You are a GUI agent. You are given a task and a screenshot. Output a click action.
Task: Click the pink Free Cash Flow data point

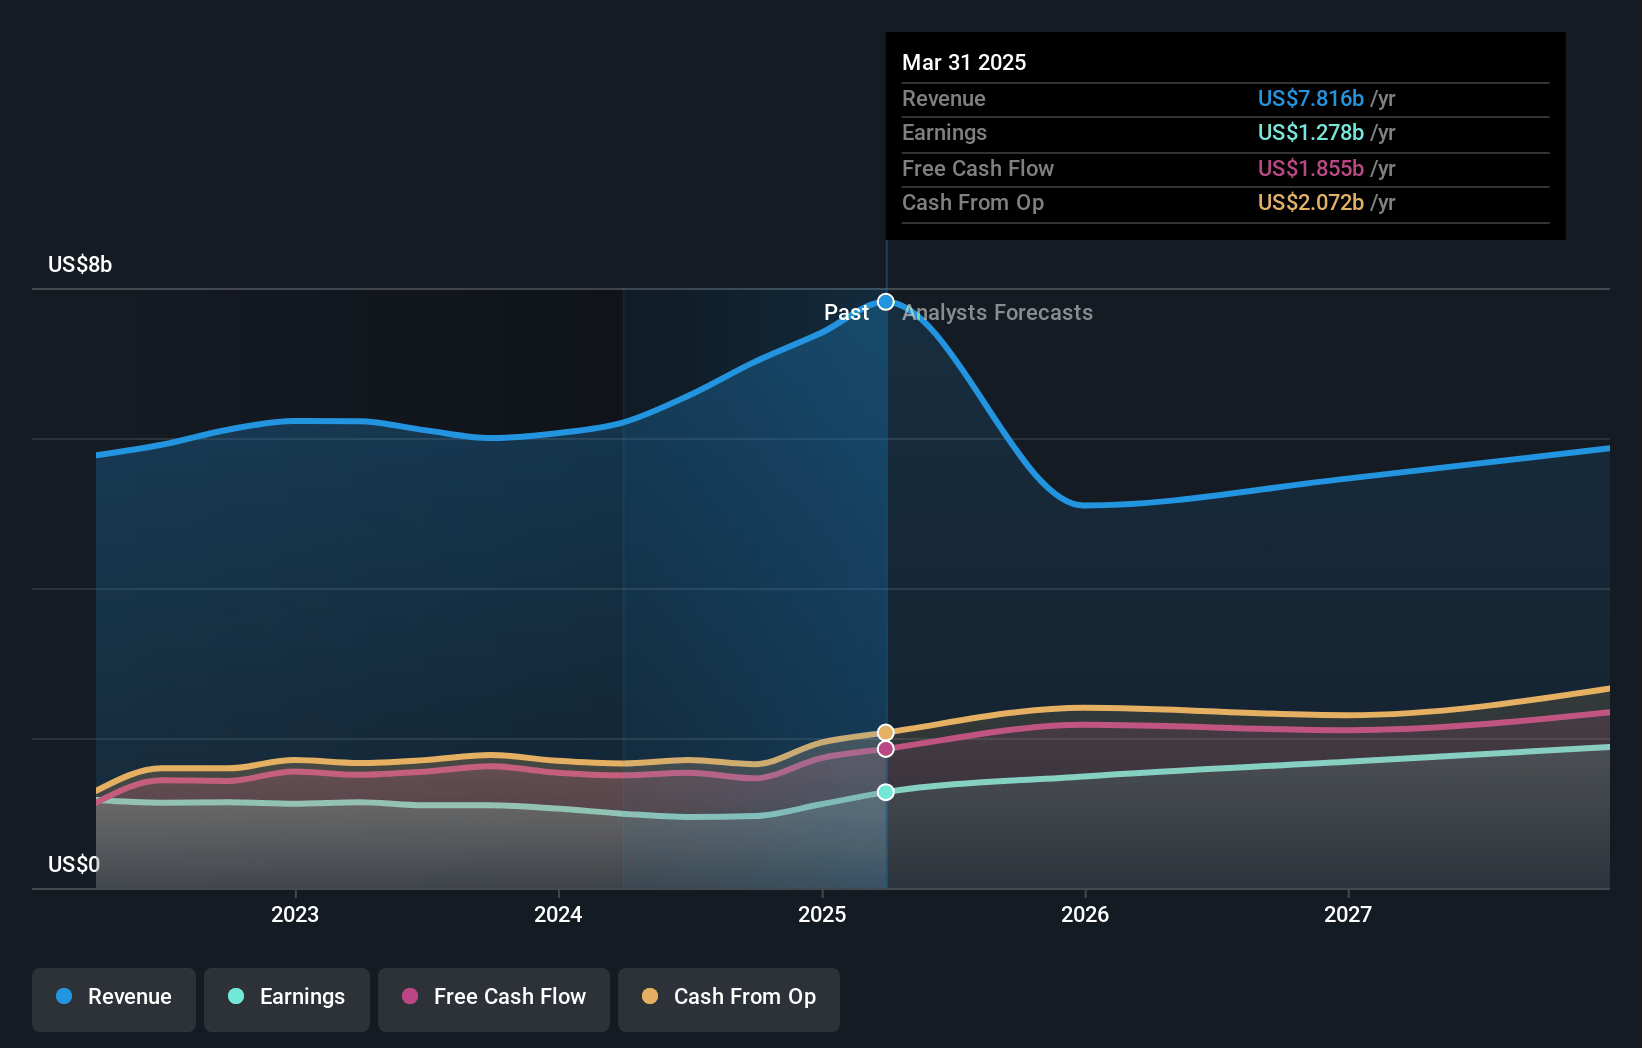(x=886, y=749)
